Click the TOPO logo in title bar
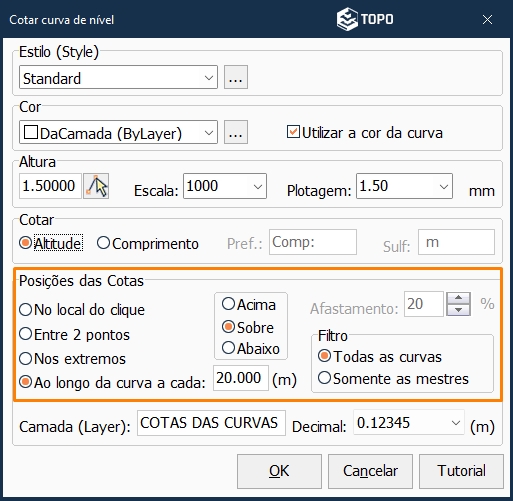Viewport: 513px width, 501px height. [x=365, y=19]
